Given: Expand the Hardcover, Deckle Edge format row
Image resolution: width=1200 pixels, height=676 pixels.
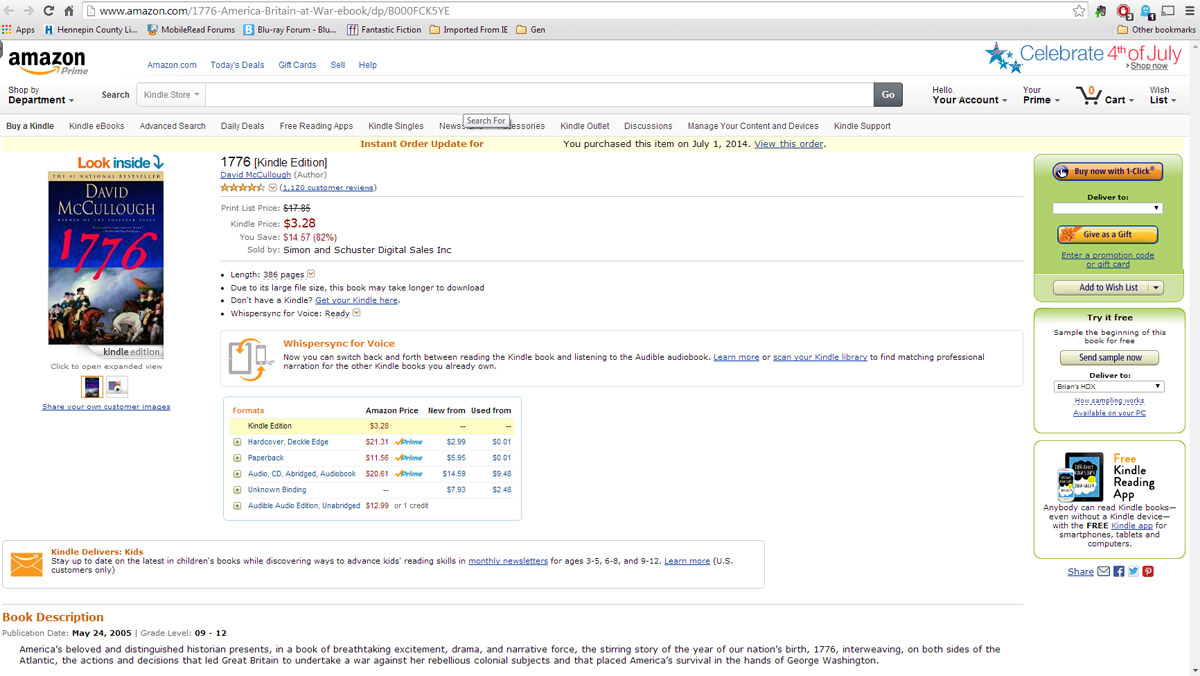Looking at the screenshot, I should pyautogui.click(x=237, y=442).
